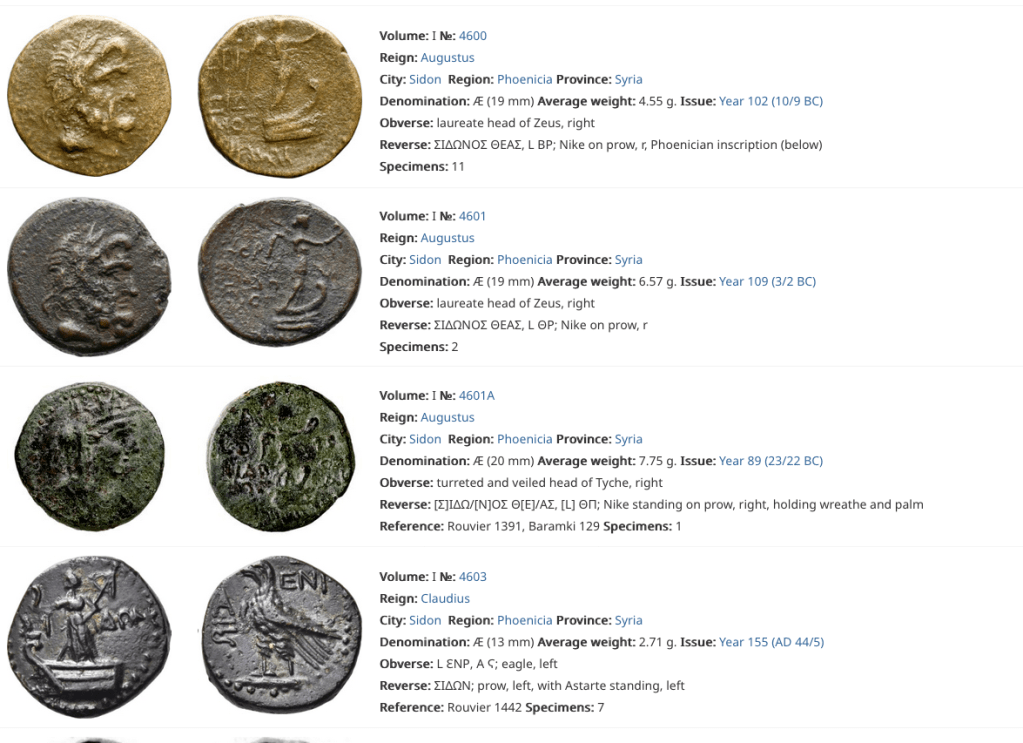This screenshot has width=1023, height=743.
Task: Click Augustus reign for coin 4600
Action: pos(447,57)
